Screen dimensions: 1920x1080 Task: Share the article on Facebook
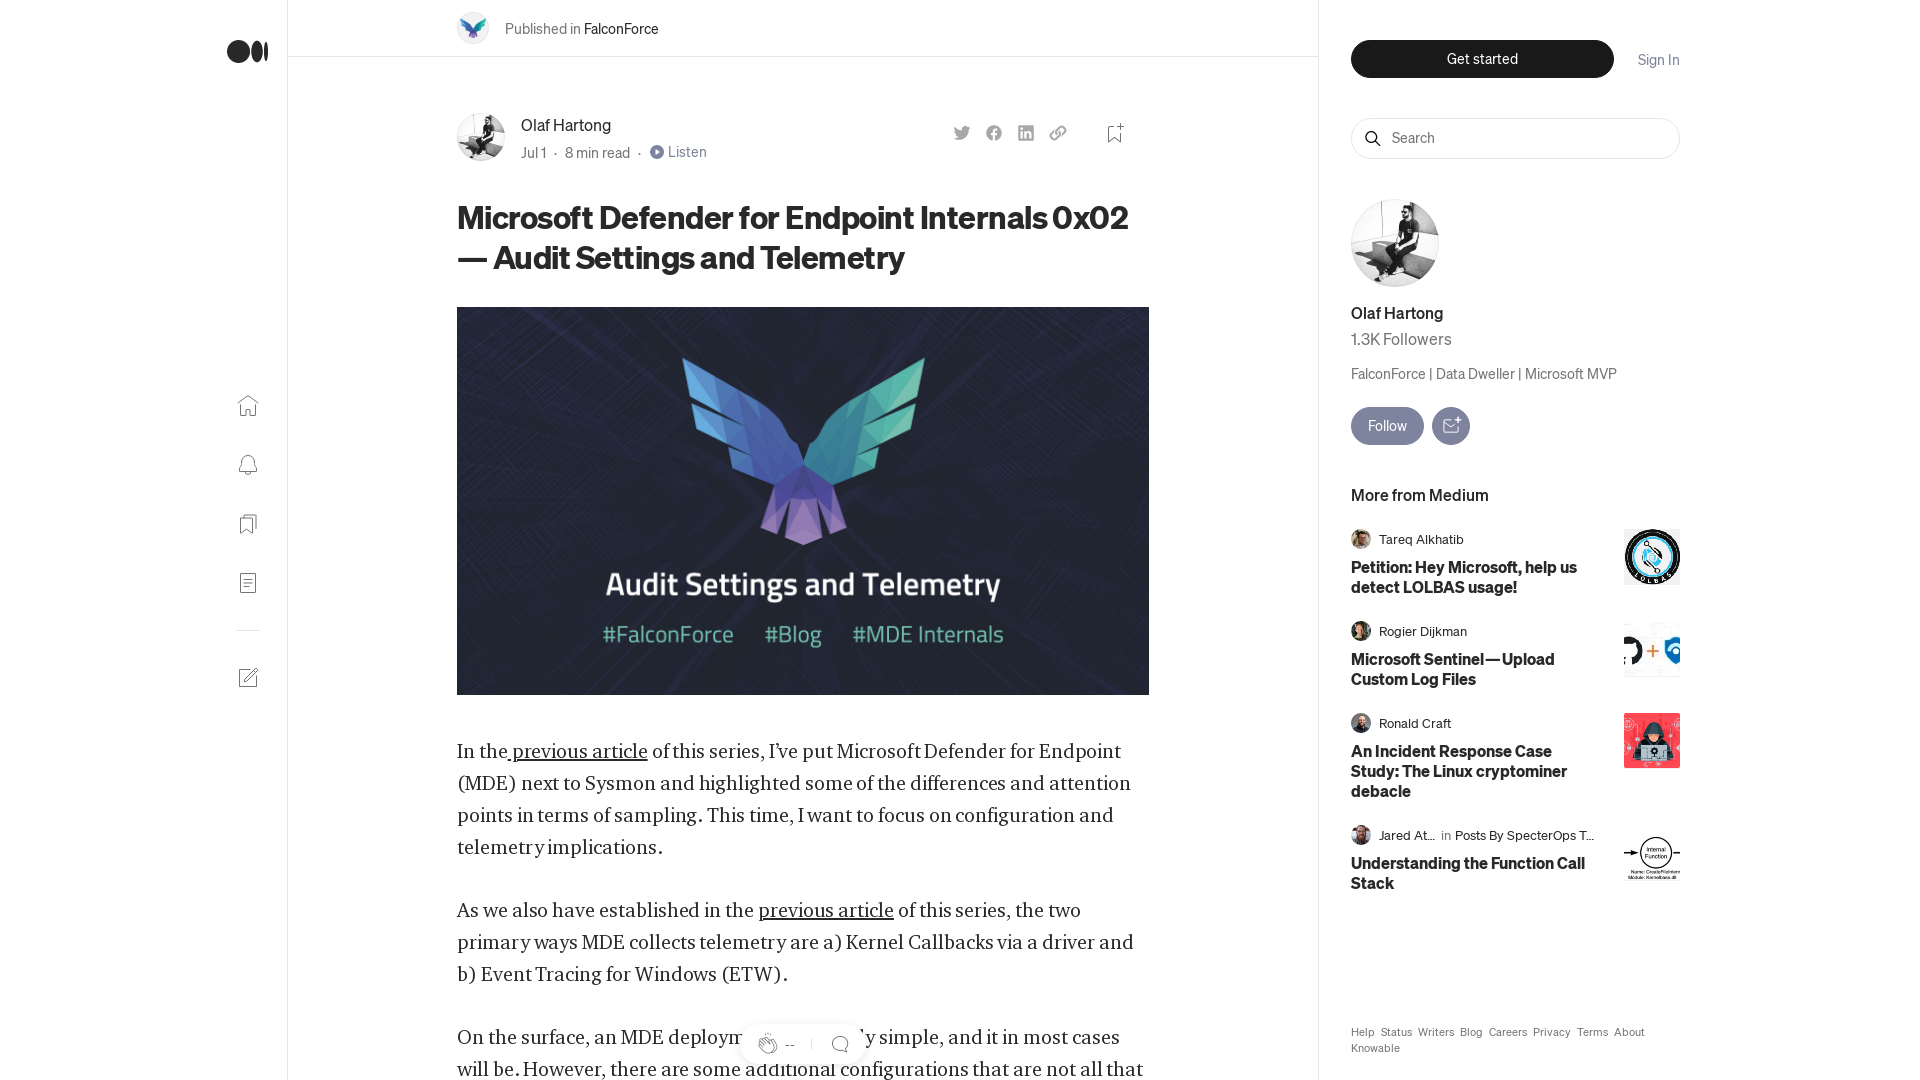point(993,132)
